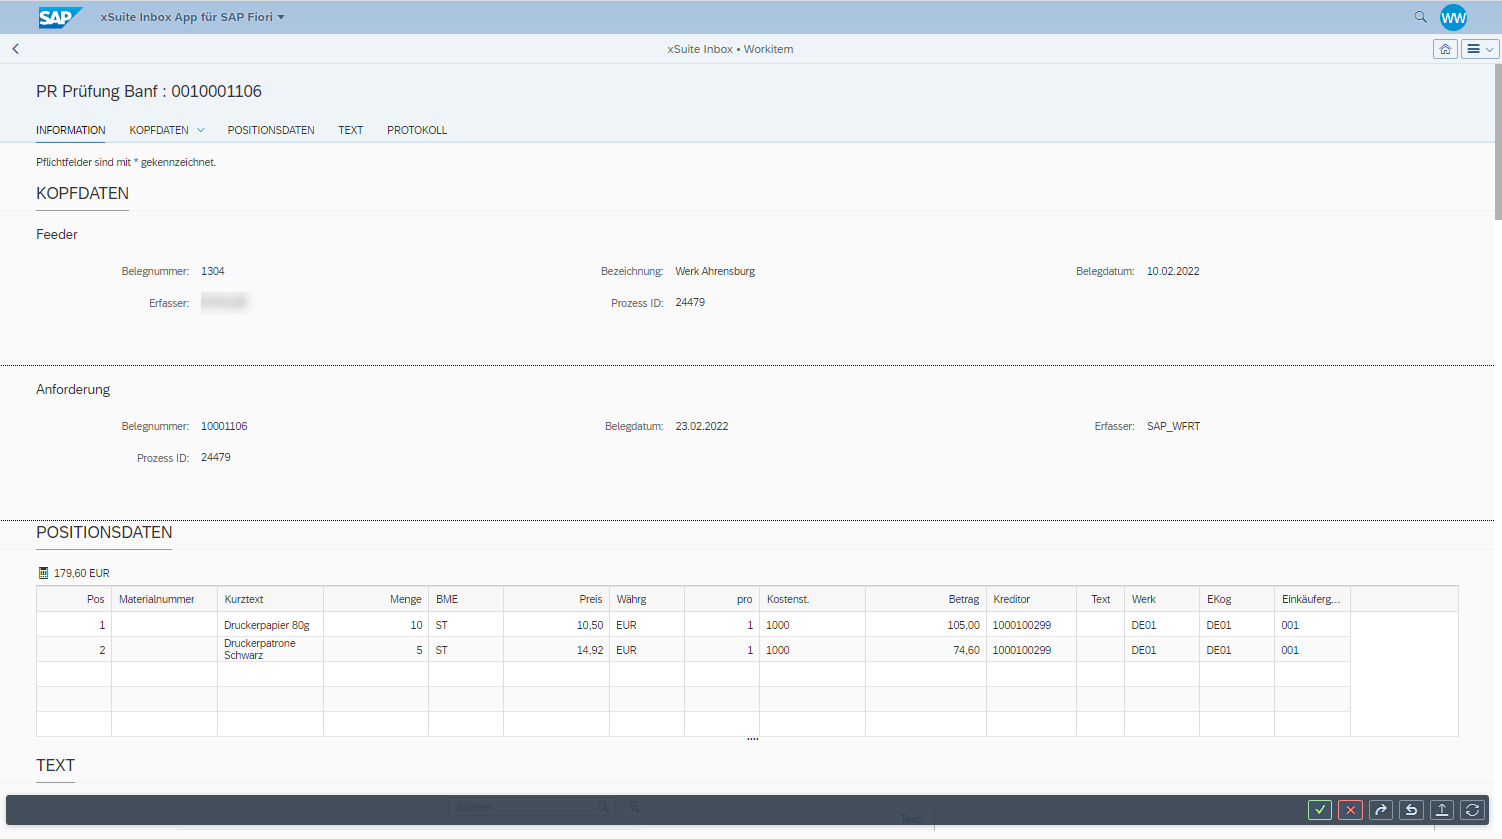Reject the work item using the red X icon
This screenshot has height=839, width=1502.
[x=1349, y=810]
